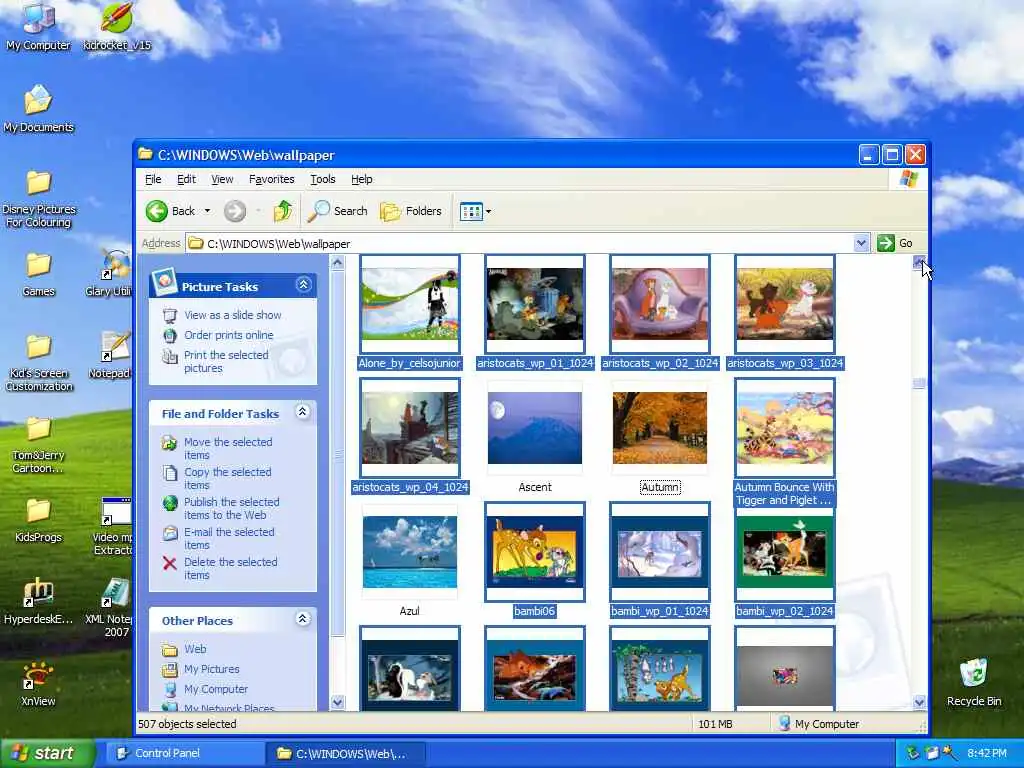
Task: Select aristocats_wp_02_1024 thumbnail
Action: (660, 304)
